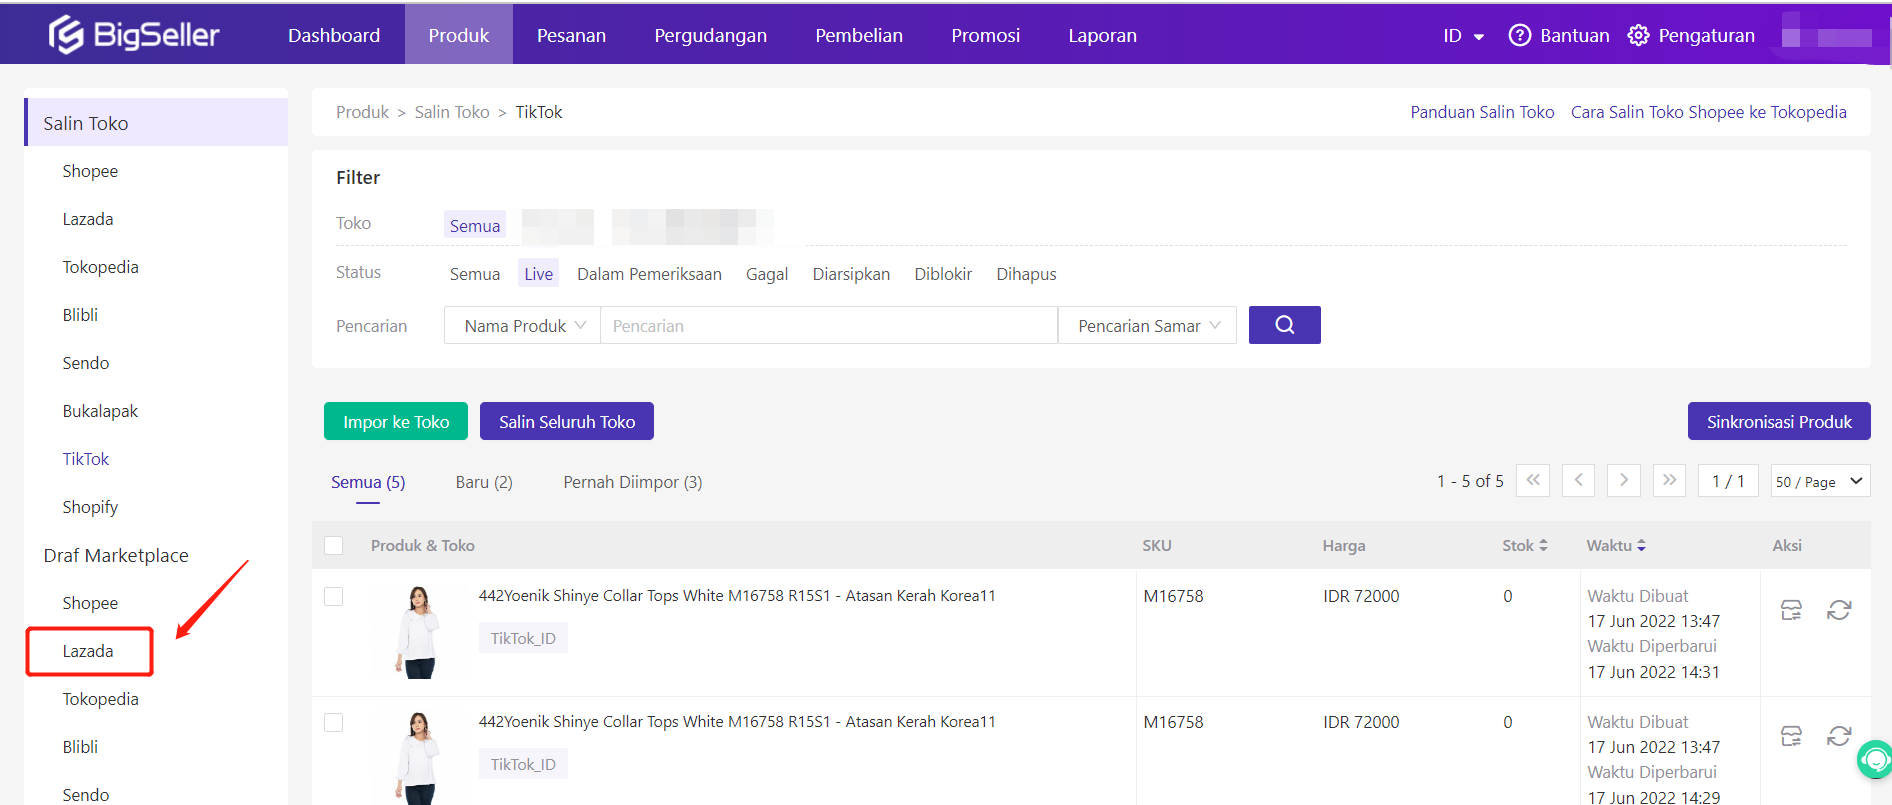Select TikTok in sidebar
Image resolution: width=1892 pixels, height=805 pixels.
86,459
